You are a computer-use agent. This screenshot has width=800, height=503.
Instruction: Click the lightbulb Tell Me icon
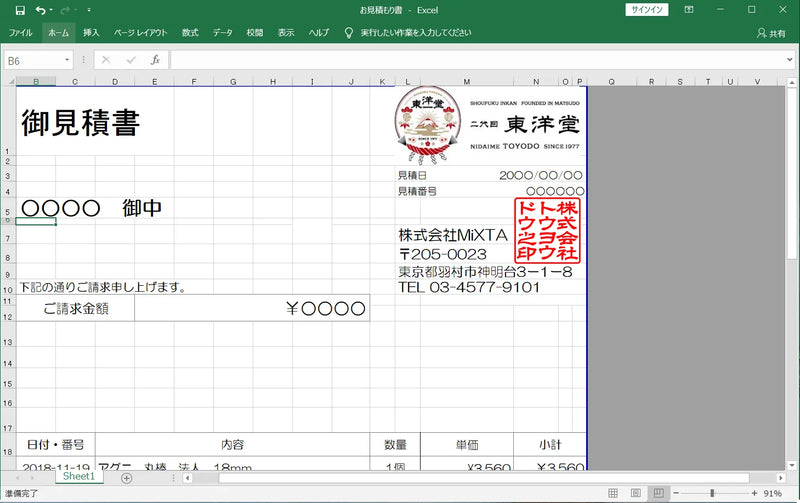(x=348, y=33)
